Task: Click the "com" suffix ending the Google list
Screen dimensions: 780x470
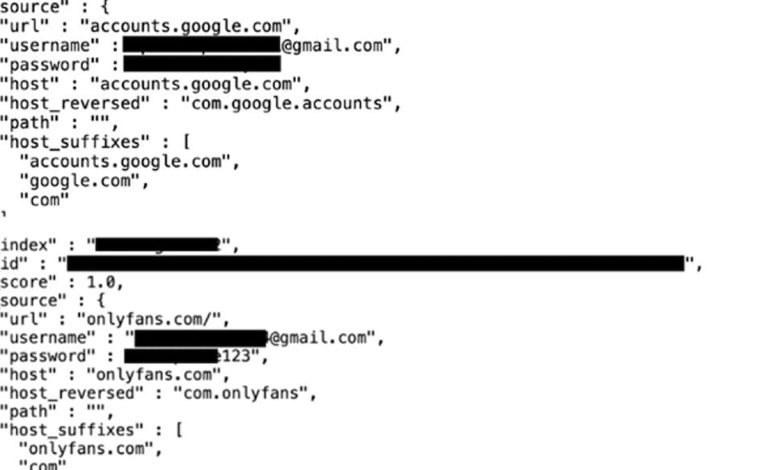Action: click(44, 200)
